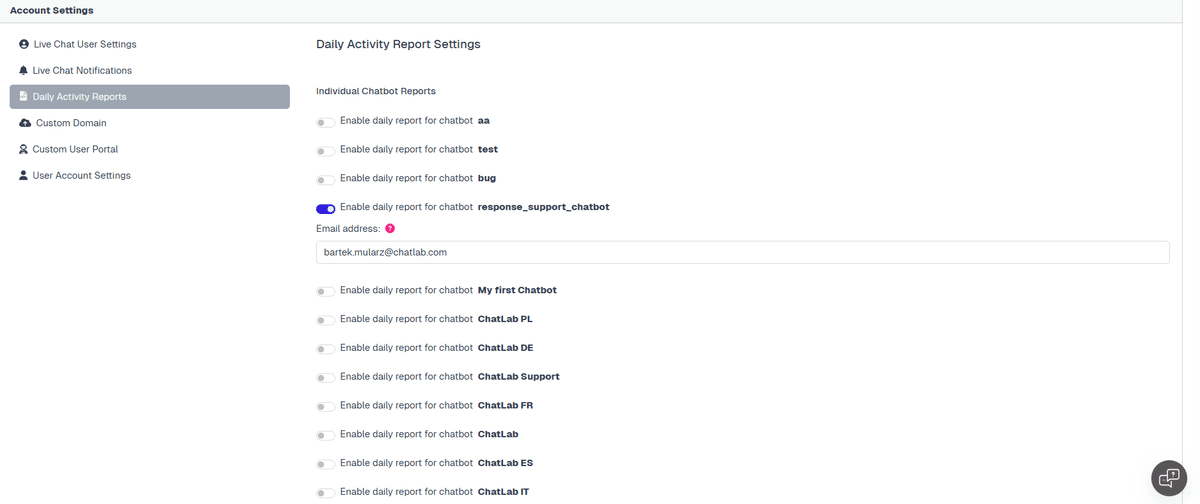Open Live Chat Notifications settings
The width and height of the screenshot is (1200, 504).
point(82,71)
